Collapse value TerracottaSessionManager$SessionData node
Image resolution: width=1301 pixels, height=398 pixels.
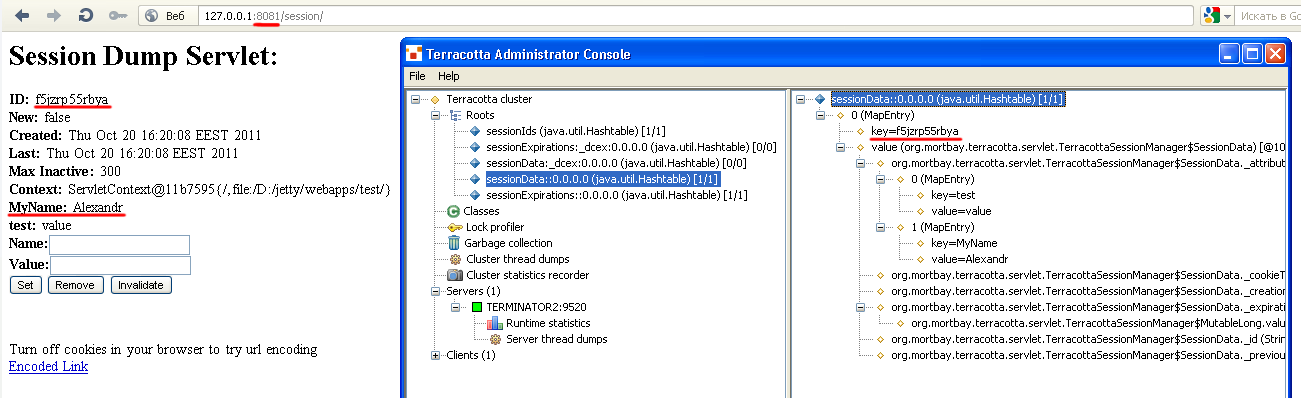839,147
